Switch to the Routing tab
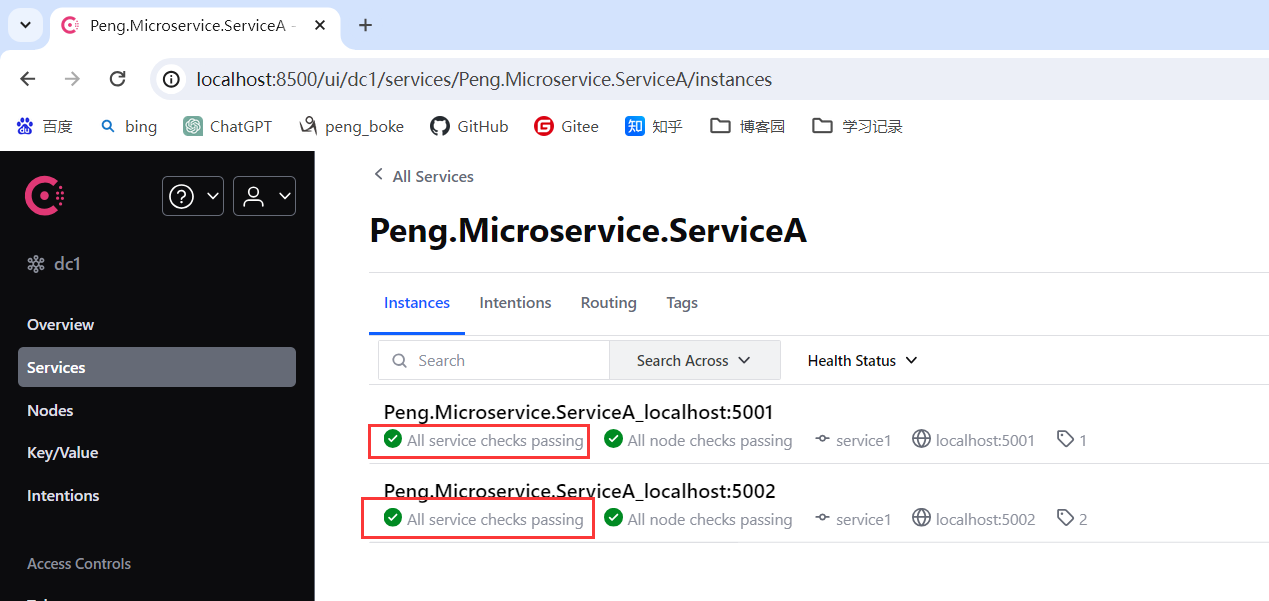This screenshot has height=601, width=1269. pos(608,303)
